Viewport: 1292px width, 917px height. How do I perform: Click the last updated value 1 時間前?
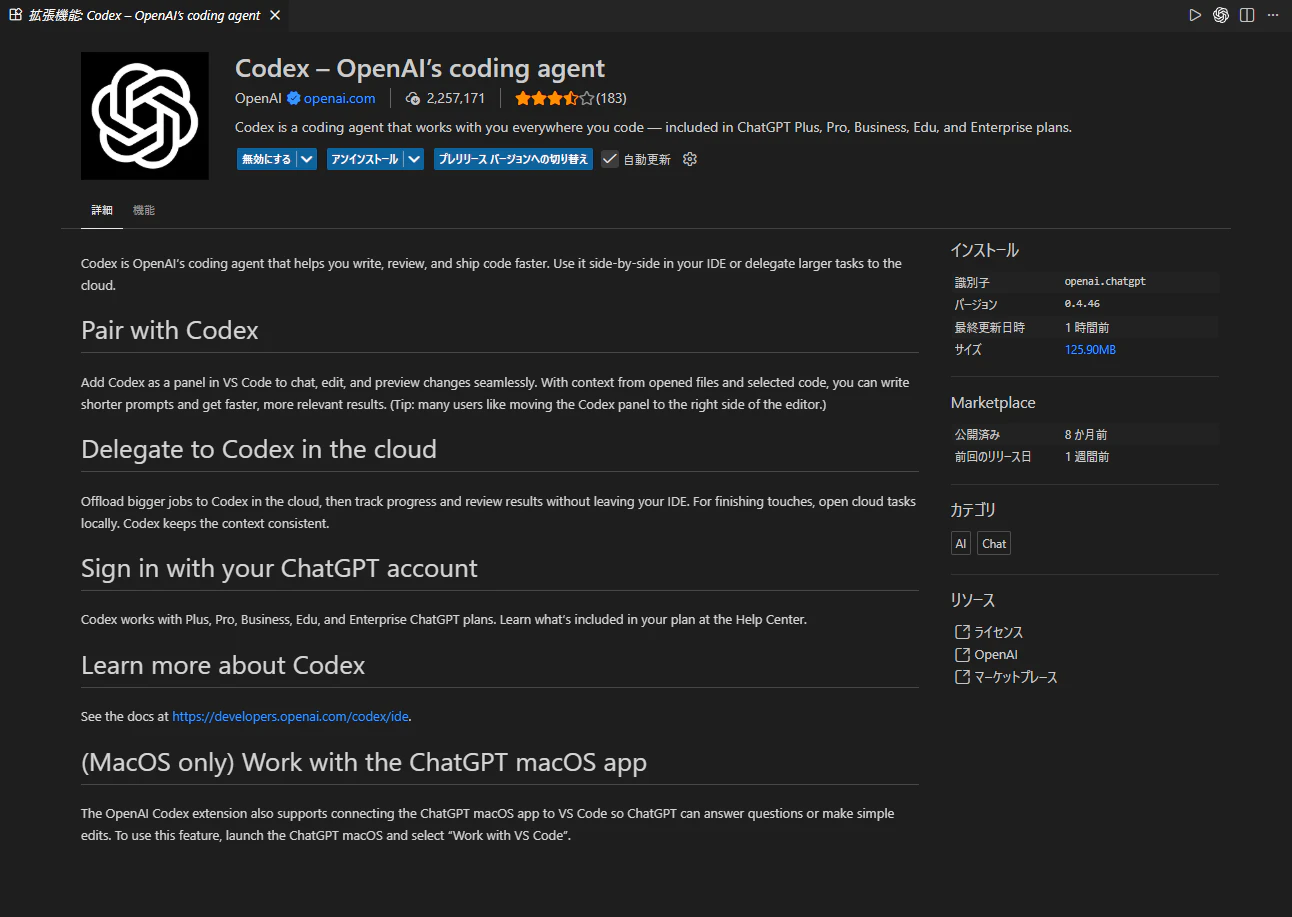[1087, 327]
